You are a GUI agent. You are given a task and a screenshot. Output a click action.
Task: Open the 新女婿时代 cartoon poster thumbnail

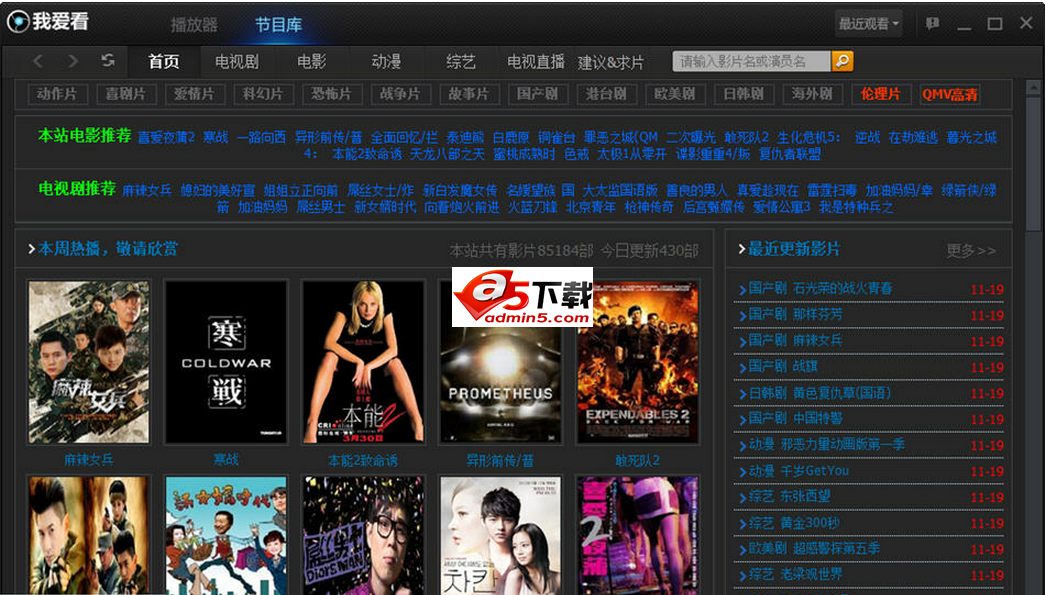(x=226, y=536)
